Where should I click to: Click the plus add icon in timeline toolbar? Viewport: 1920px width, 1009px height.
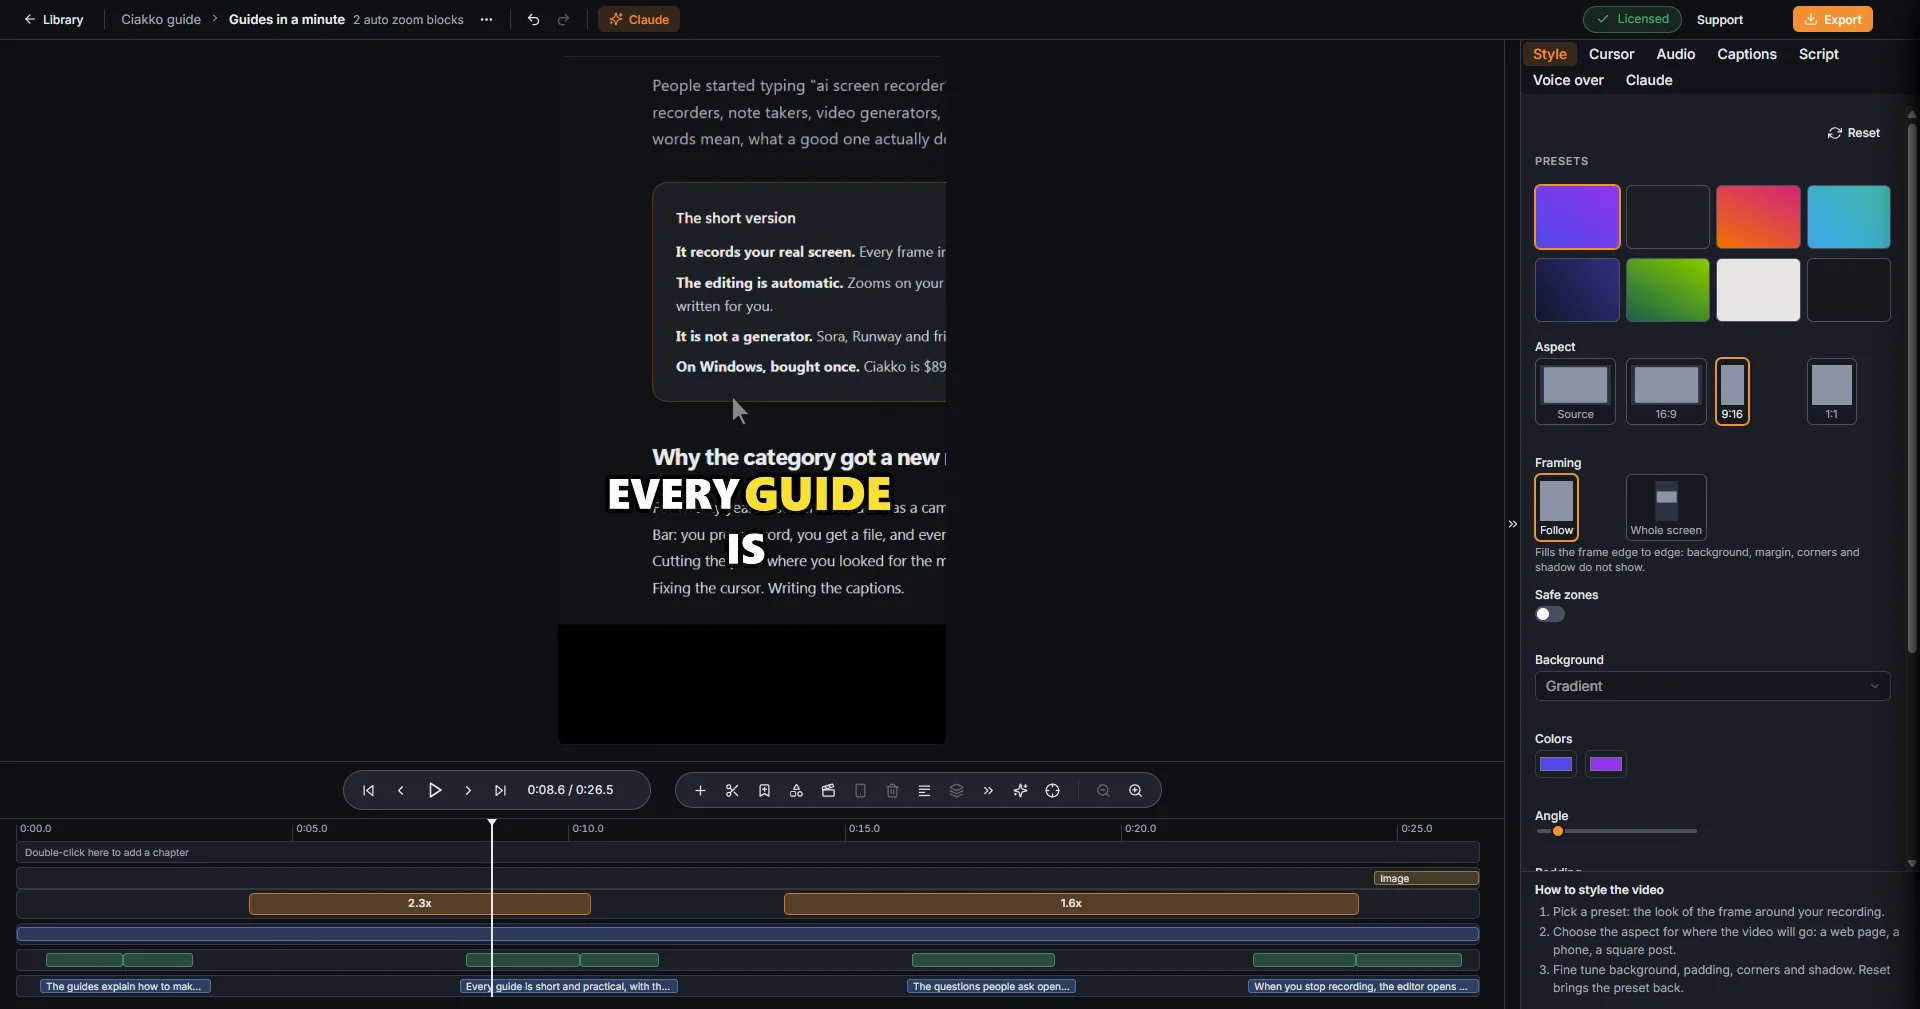point(700,790)
